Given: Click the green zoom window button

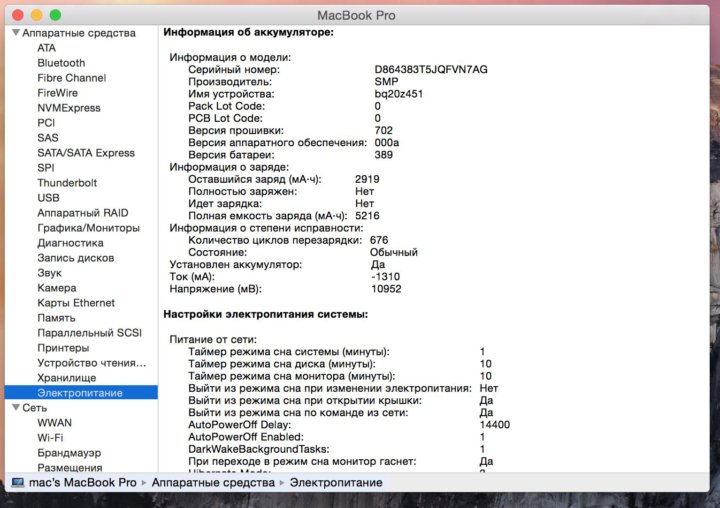Looking at the screenshot, I should 55,15.
